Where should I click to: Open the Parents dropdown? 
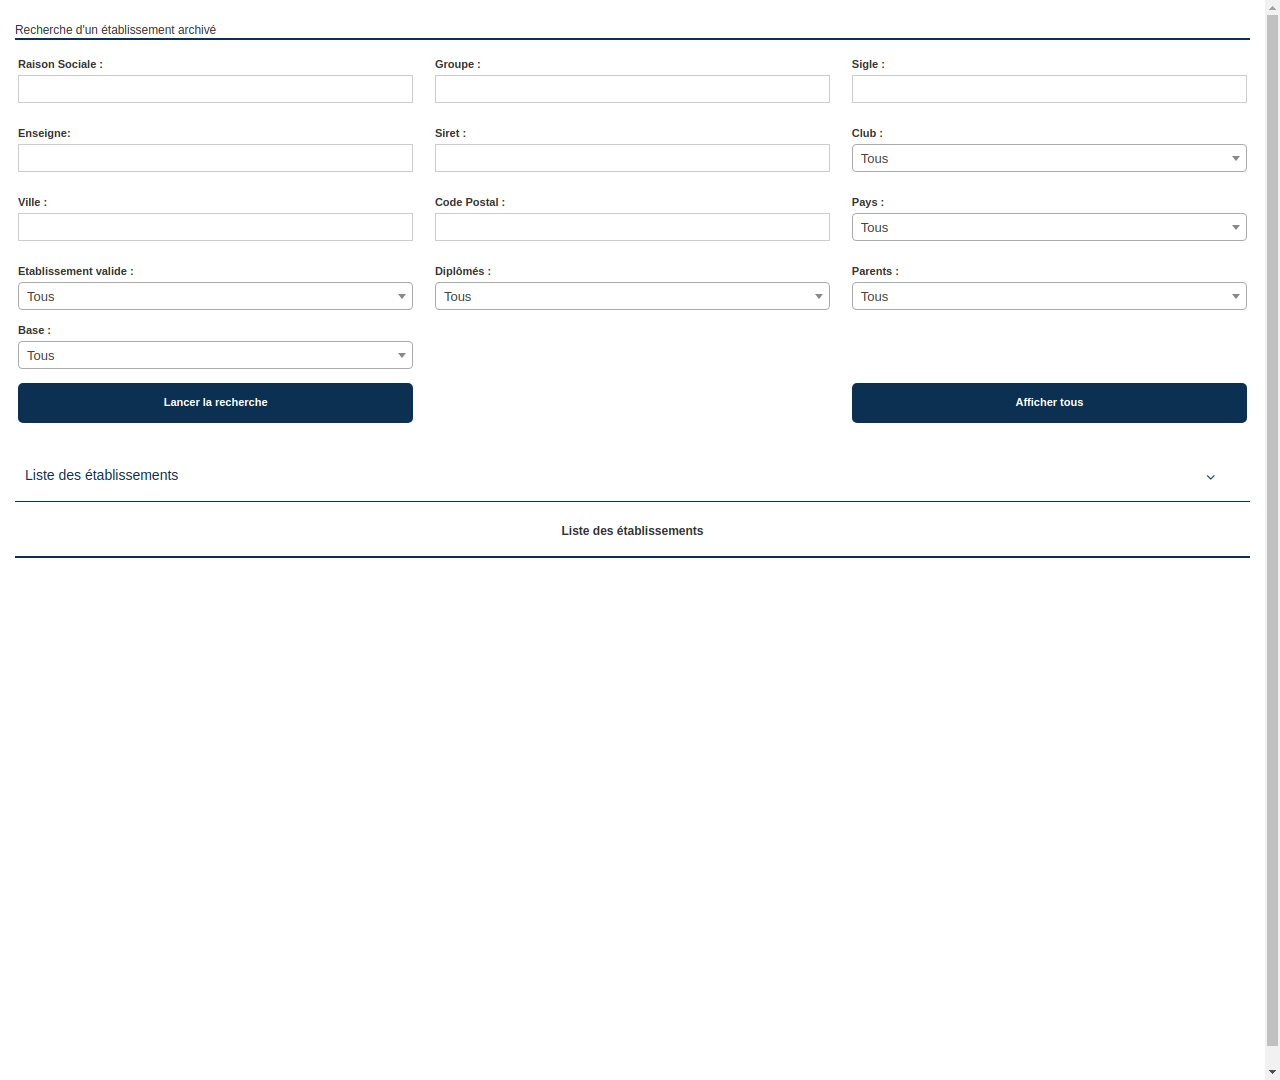click(1048, 296)
